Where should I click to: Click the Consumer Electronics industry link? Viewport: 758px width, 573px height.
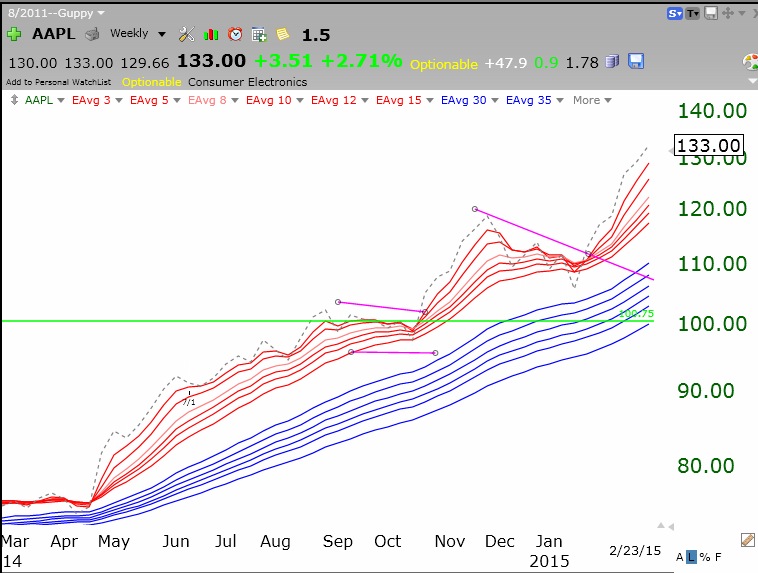(248, 82)
